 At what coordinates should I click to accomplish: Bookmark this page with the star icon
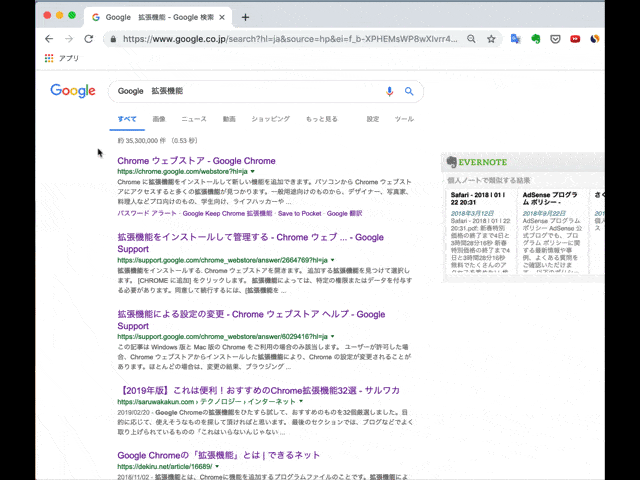pyautogui.click(x=491, y=39)
